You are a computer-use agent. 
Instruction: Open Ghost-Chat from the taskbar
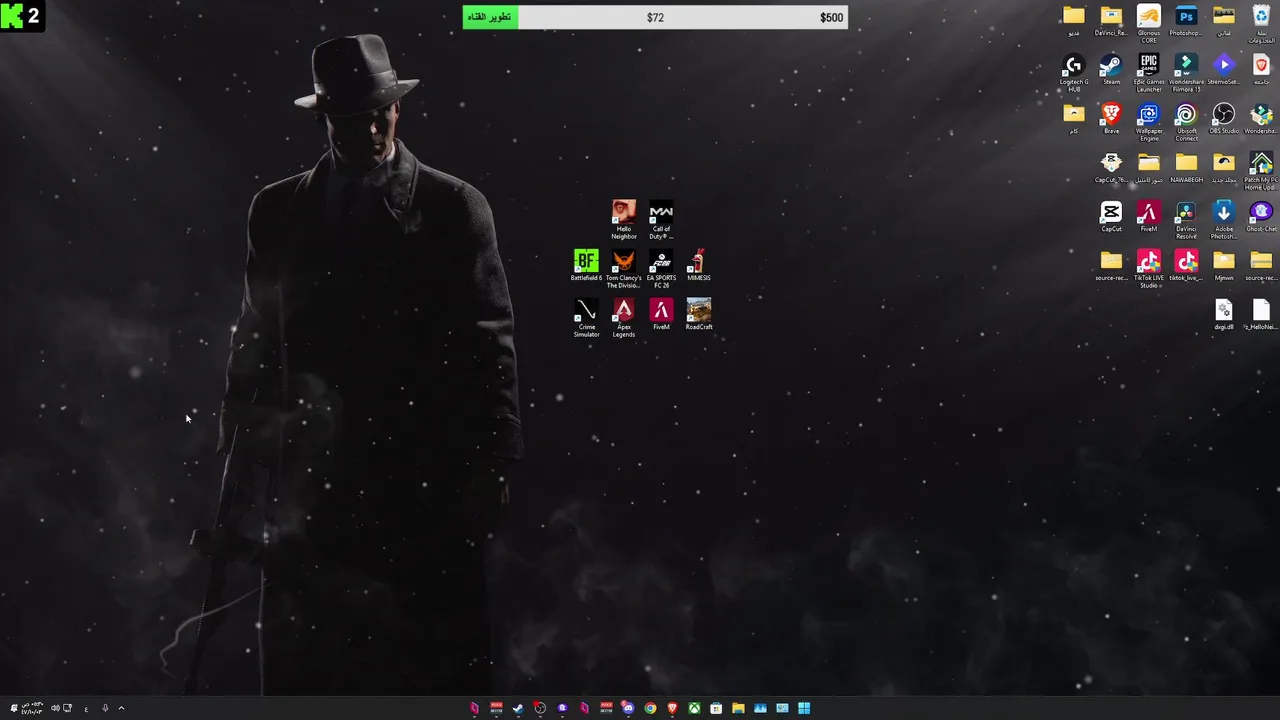pyautogui.click(x=563, y=708)
